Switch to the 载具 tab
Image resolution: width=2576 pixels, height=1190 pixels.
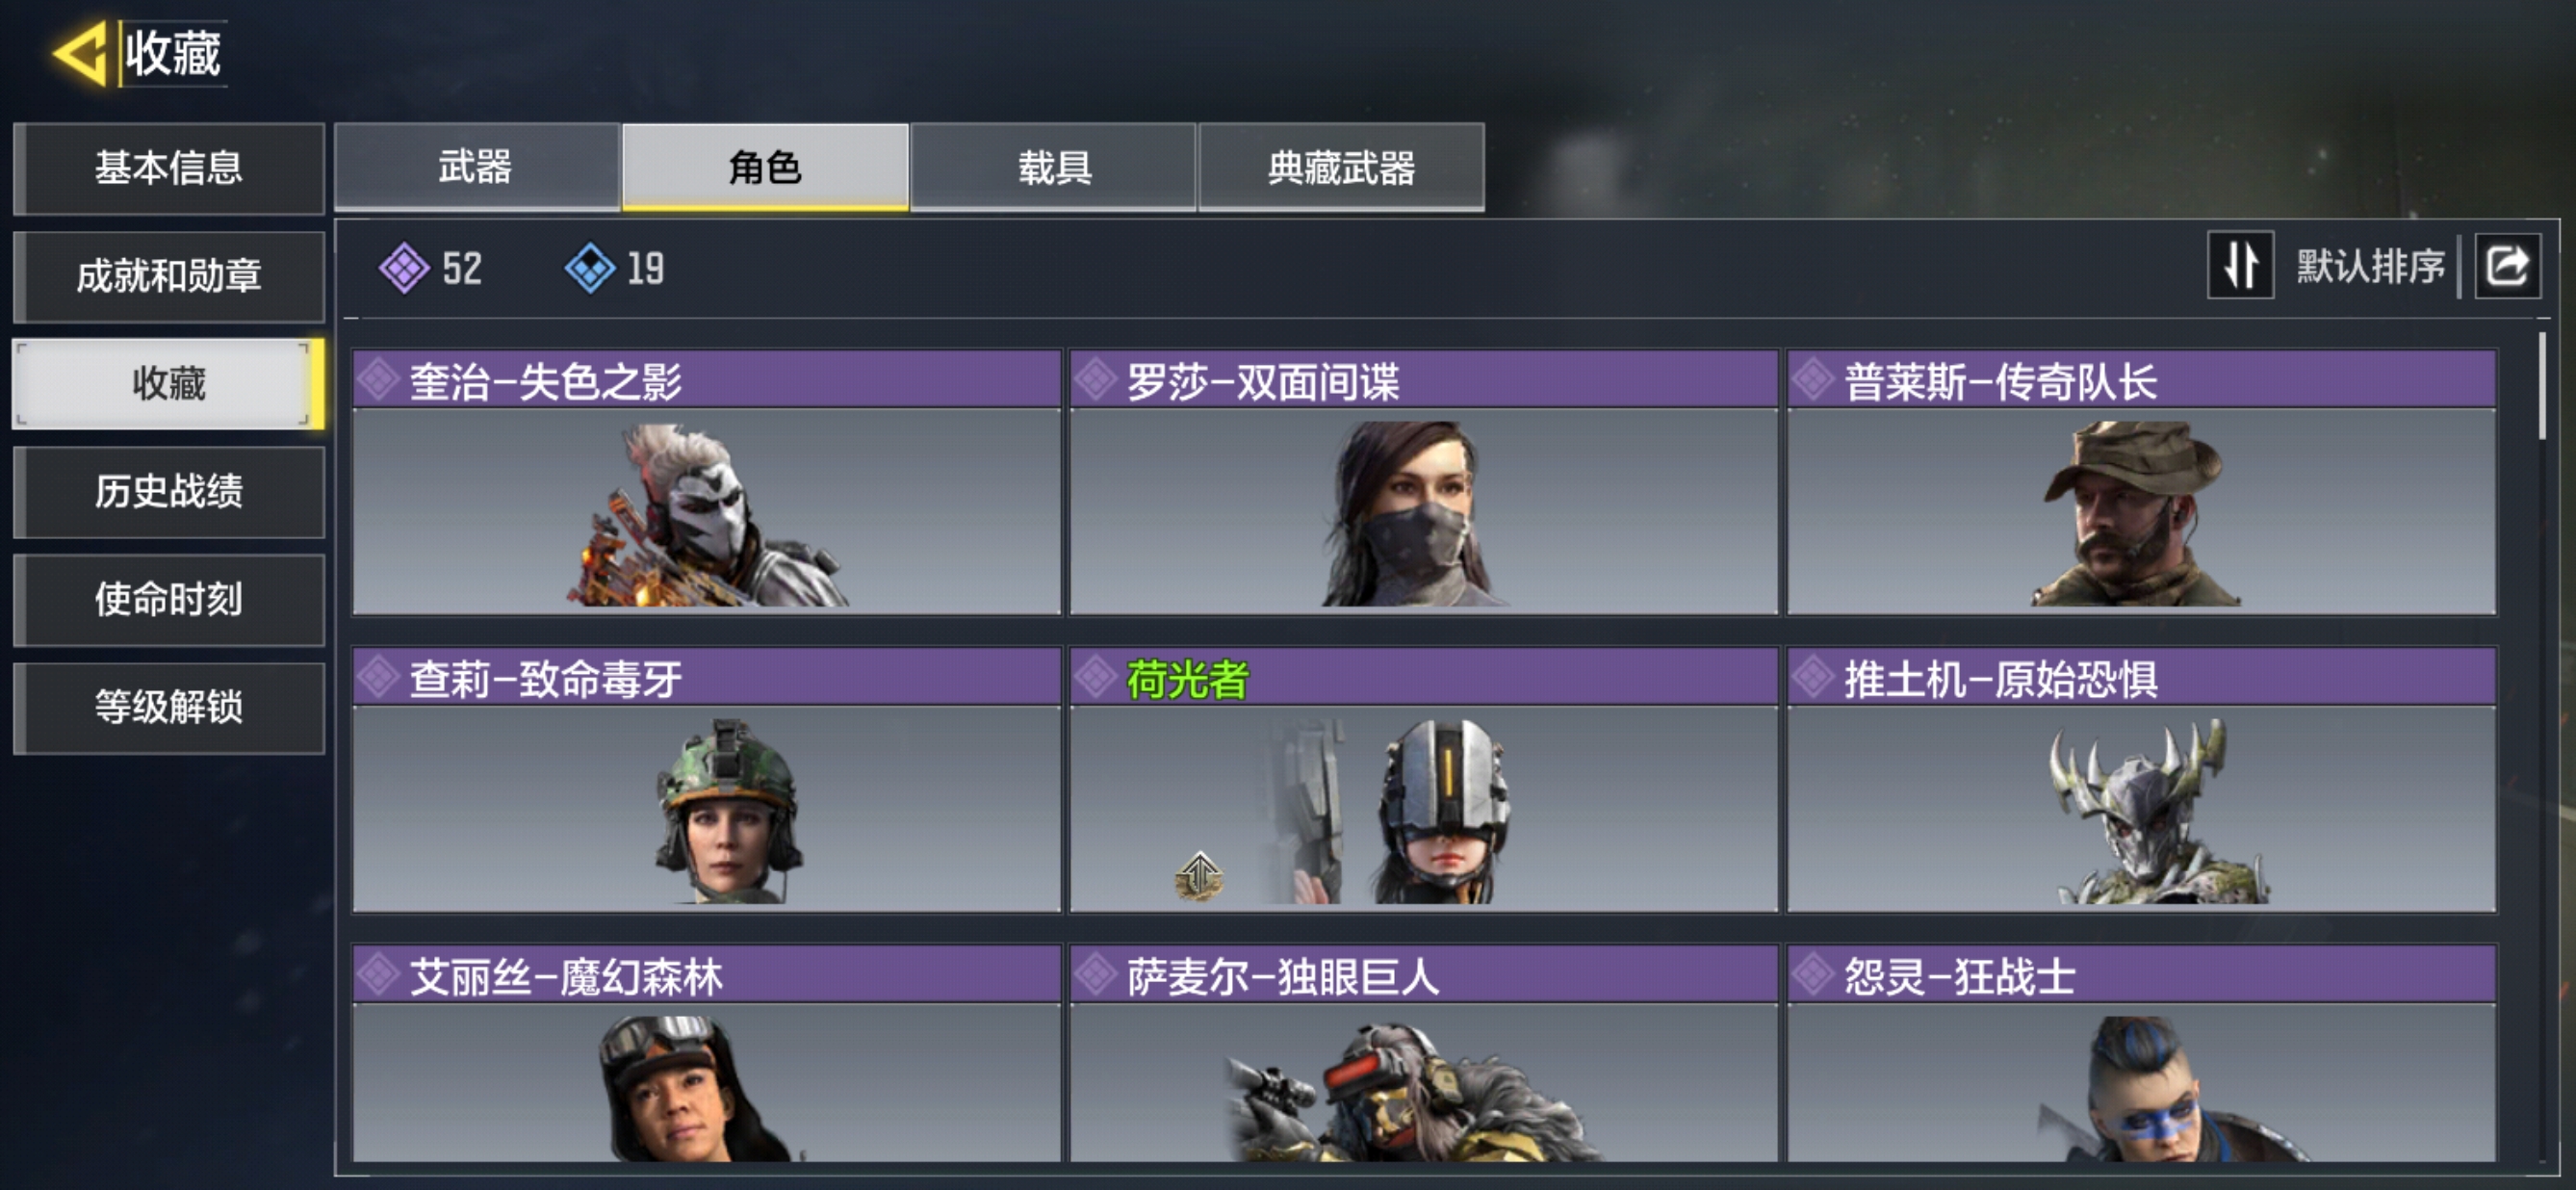pyautogui.click(x=1054, y=167)
